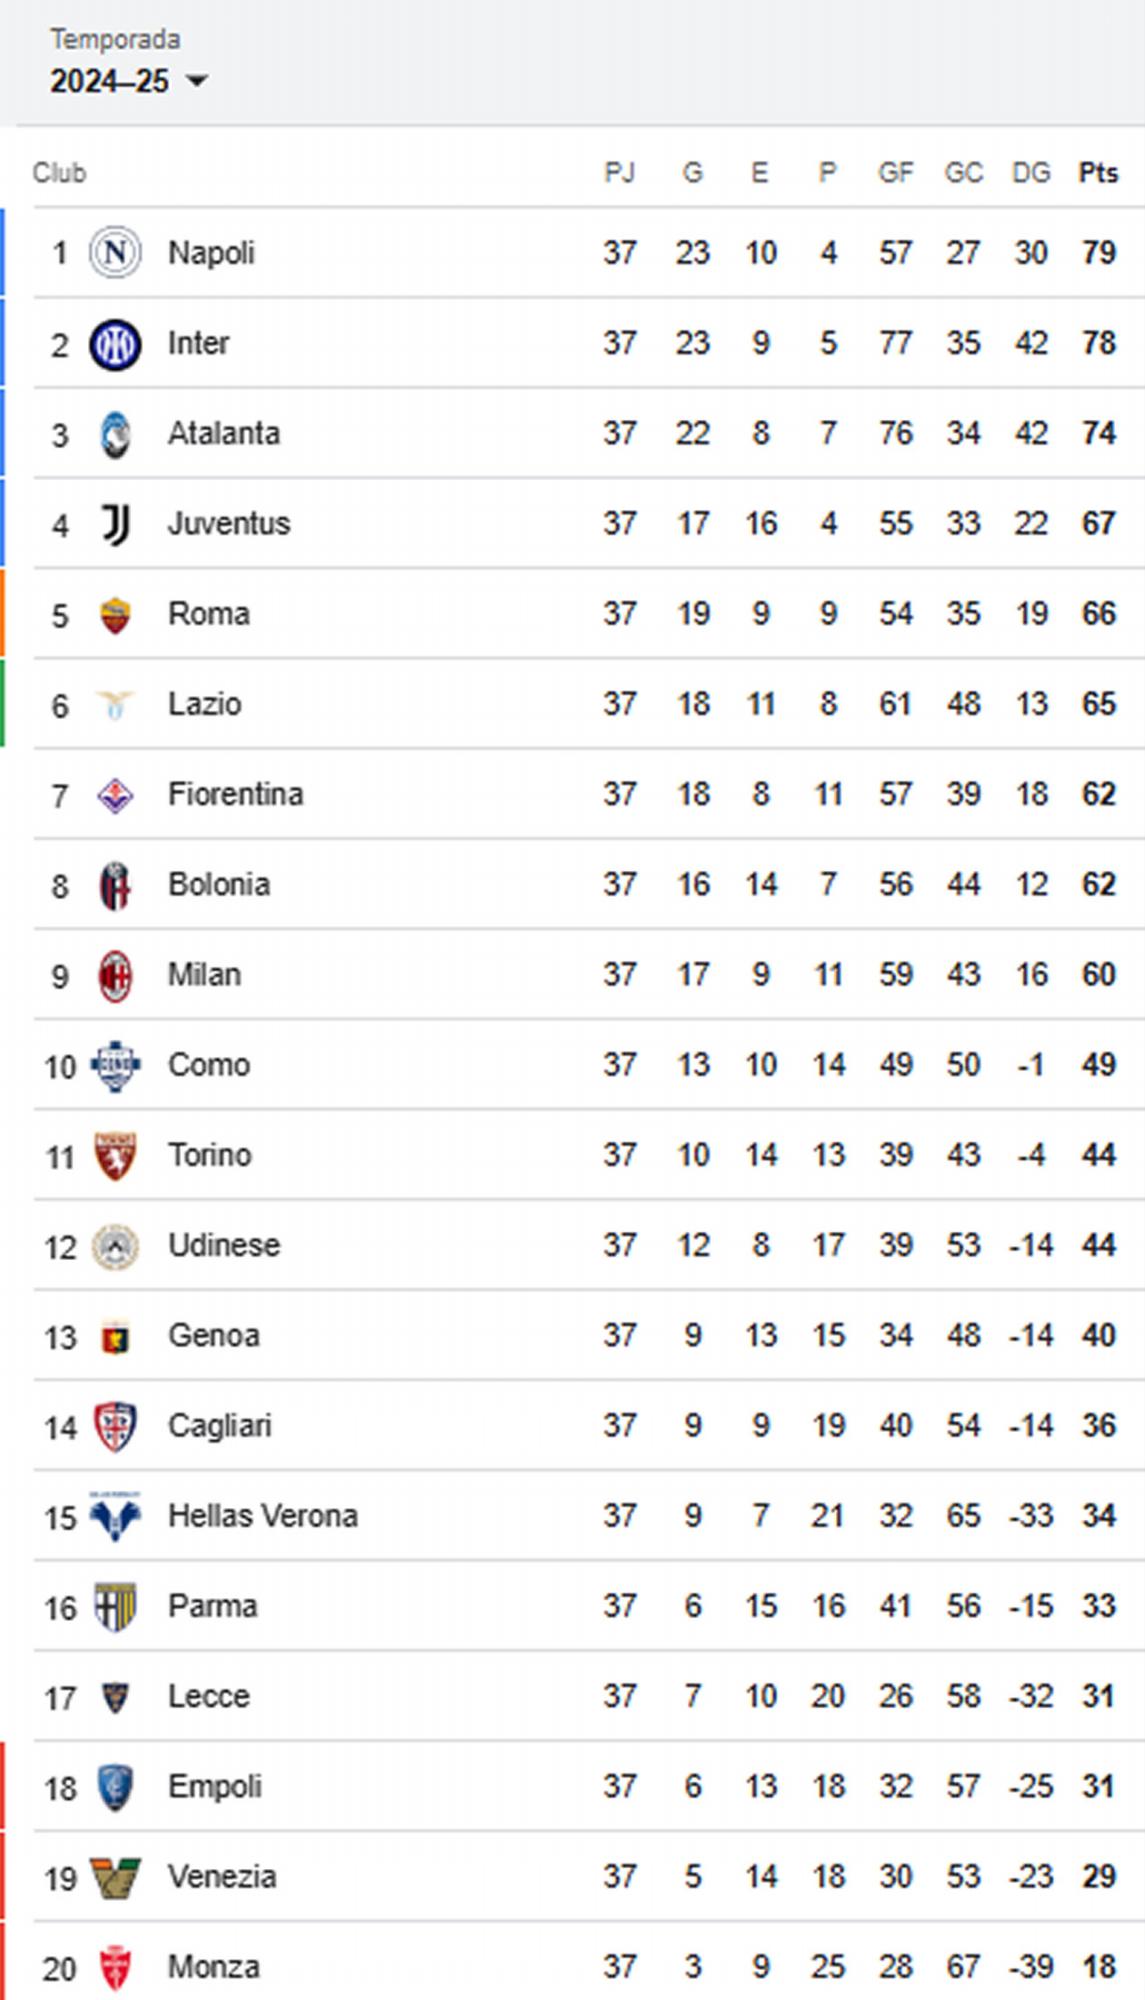Sort the table by Pts column

[x=1099, y=171]
